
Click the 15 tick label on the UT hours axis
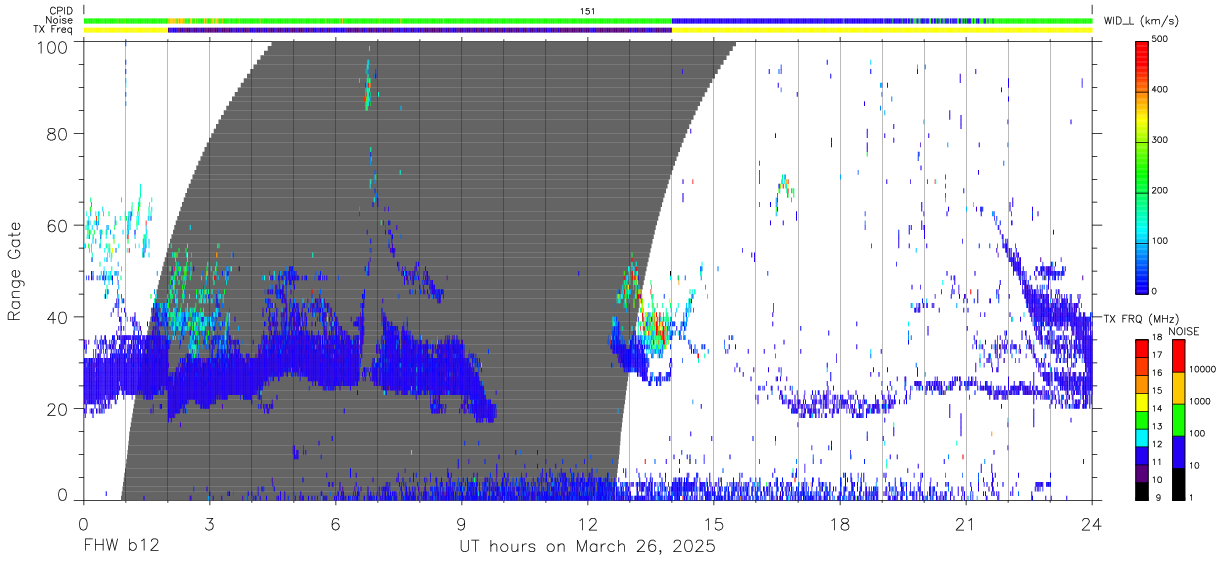pyautogui.click(x=714, y=522)
